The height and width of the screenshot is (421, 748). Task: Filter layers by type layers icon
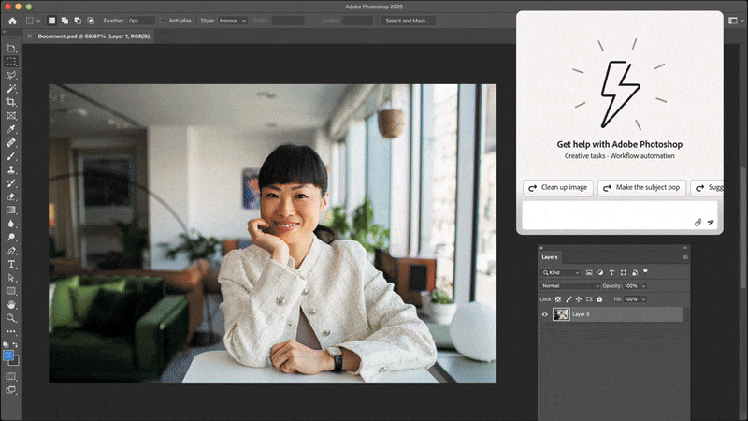pyautogui.click(x=611, y=272)
